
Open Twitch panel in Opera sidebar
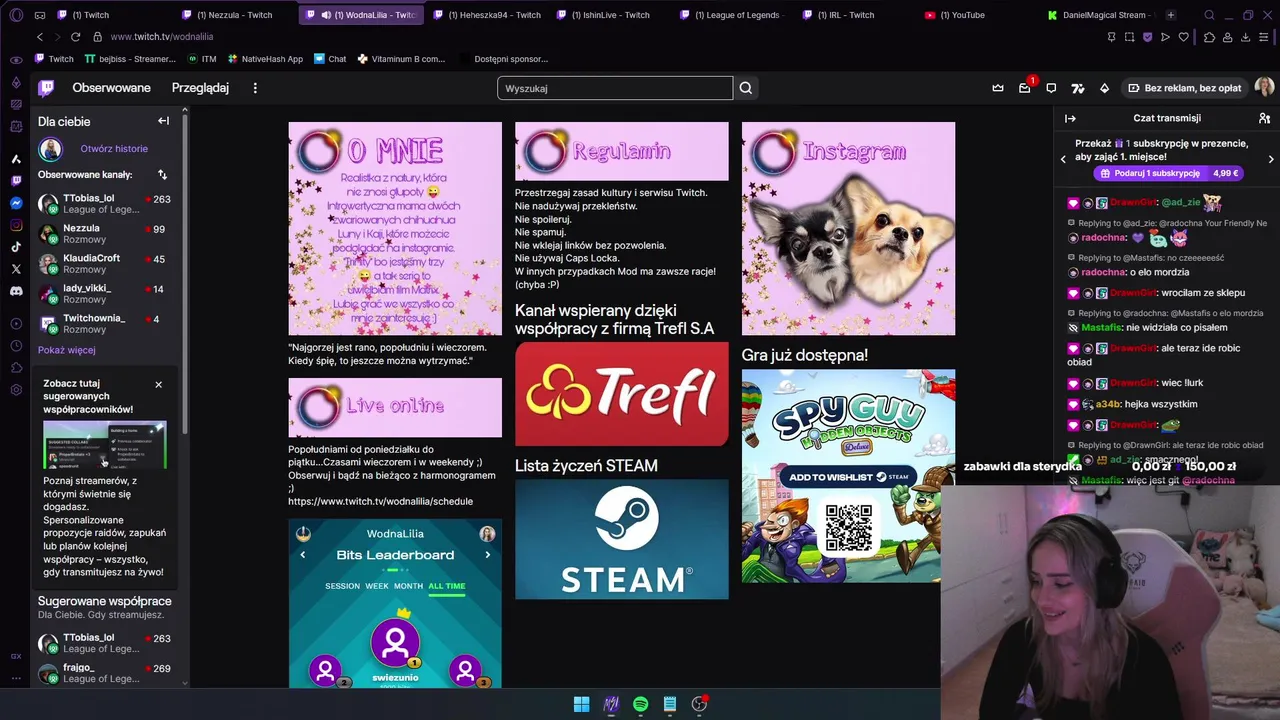tap(16, 181)
